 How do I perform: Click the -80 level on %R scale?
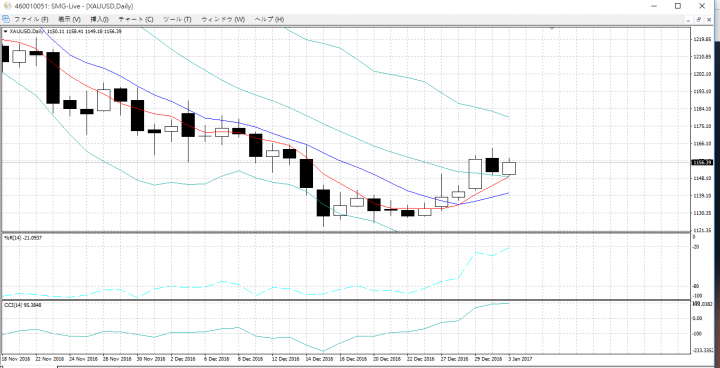pyautogui.click(x=696, y=287)
